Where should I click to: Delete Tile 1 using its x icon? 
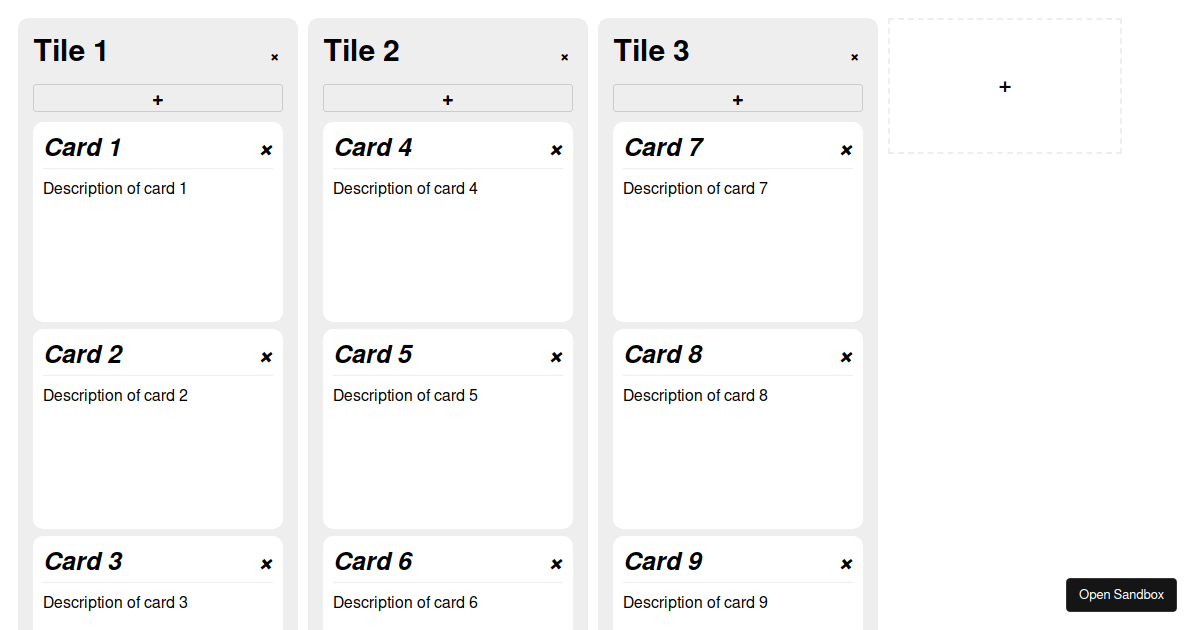pyautogui.click(x=275, y=57)
